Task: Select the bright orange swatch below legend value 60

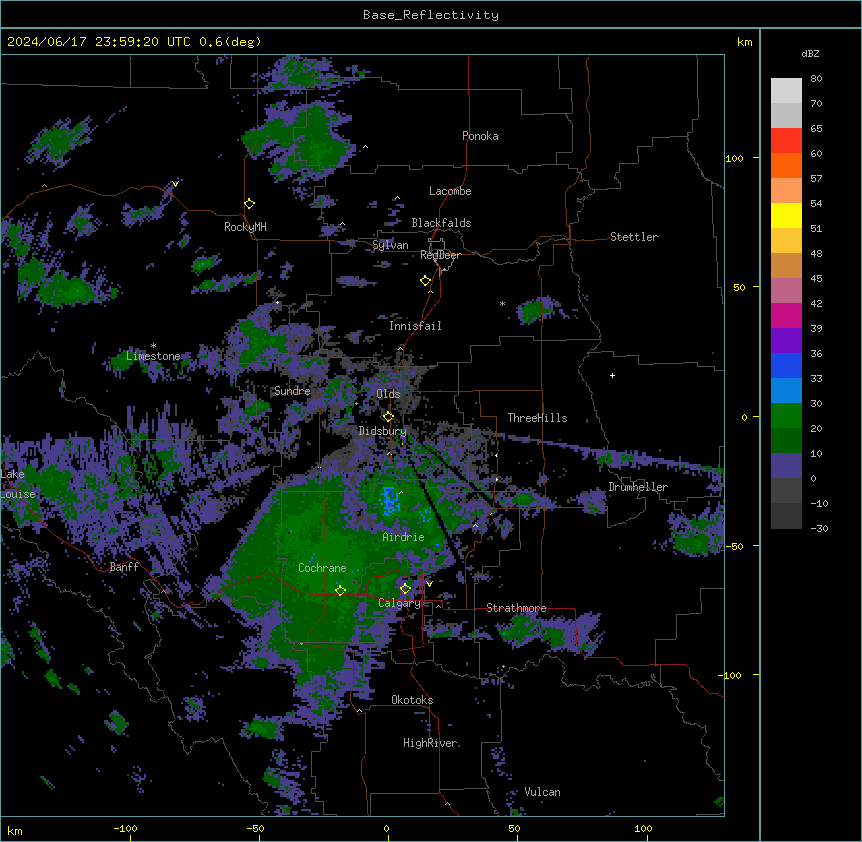Action: 786,165
